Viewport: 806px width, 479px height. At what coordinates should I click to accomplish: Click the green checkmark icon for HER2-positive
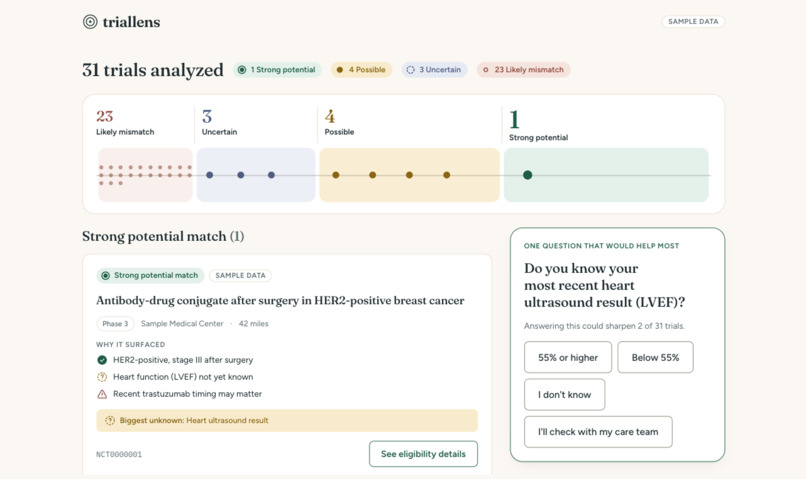pyautogui.click(x=102, y=360)
